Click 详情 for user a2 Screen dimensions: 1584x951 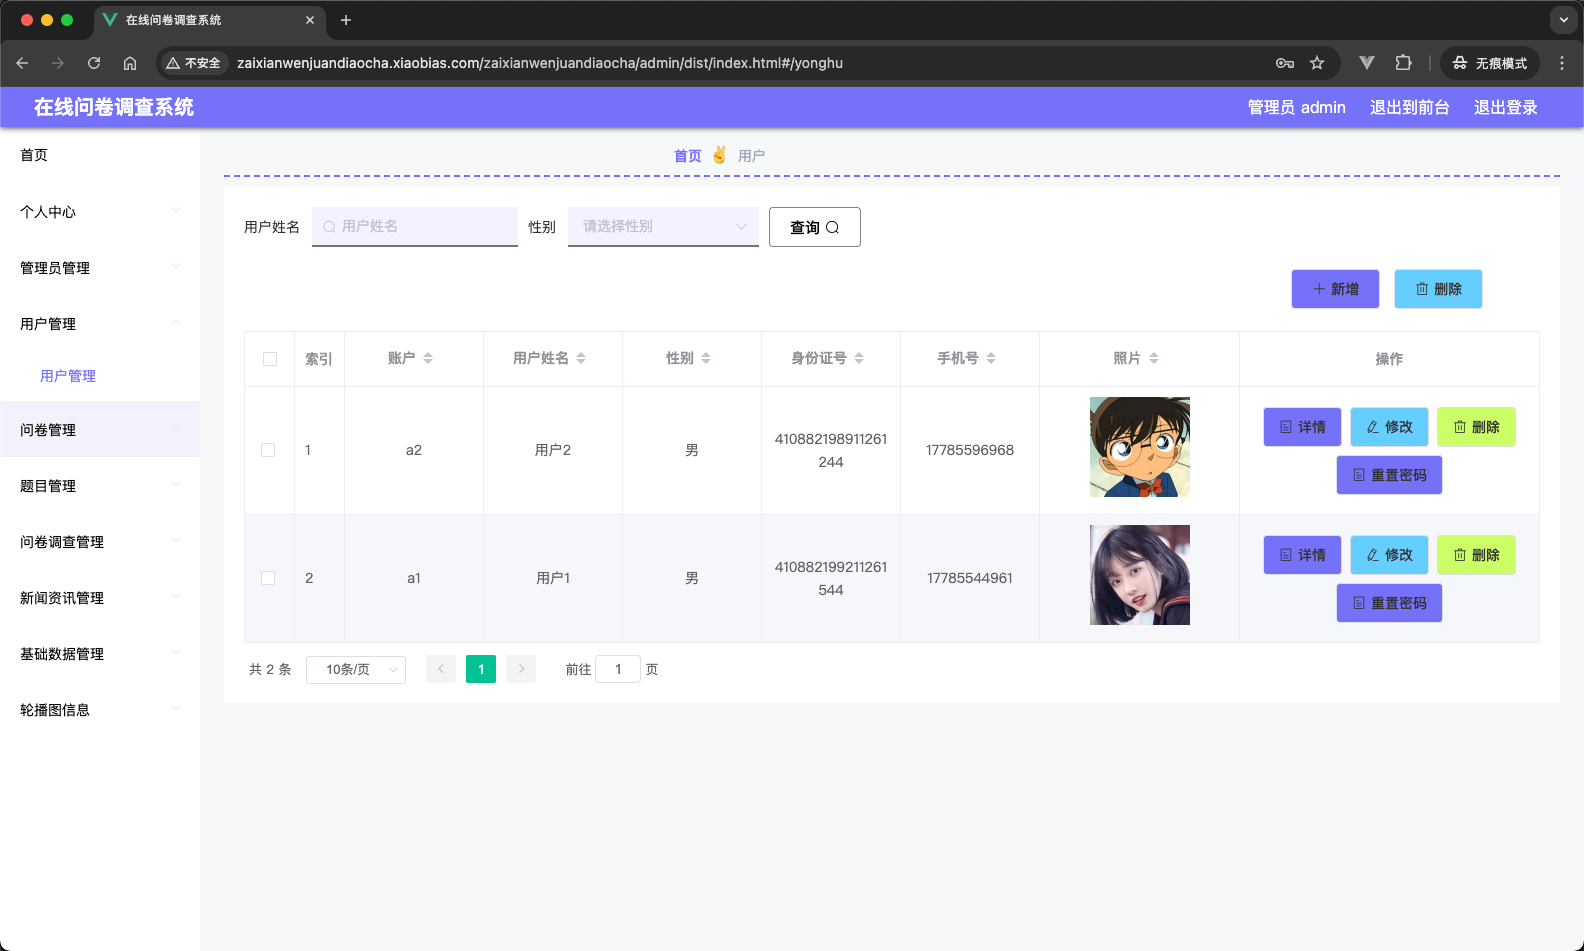tap(1302, 427)
